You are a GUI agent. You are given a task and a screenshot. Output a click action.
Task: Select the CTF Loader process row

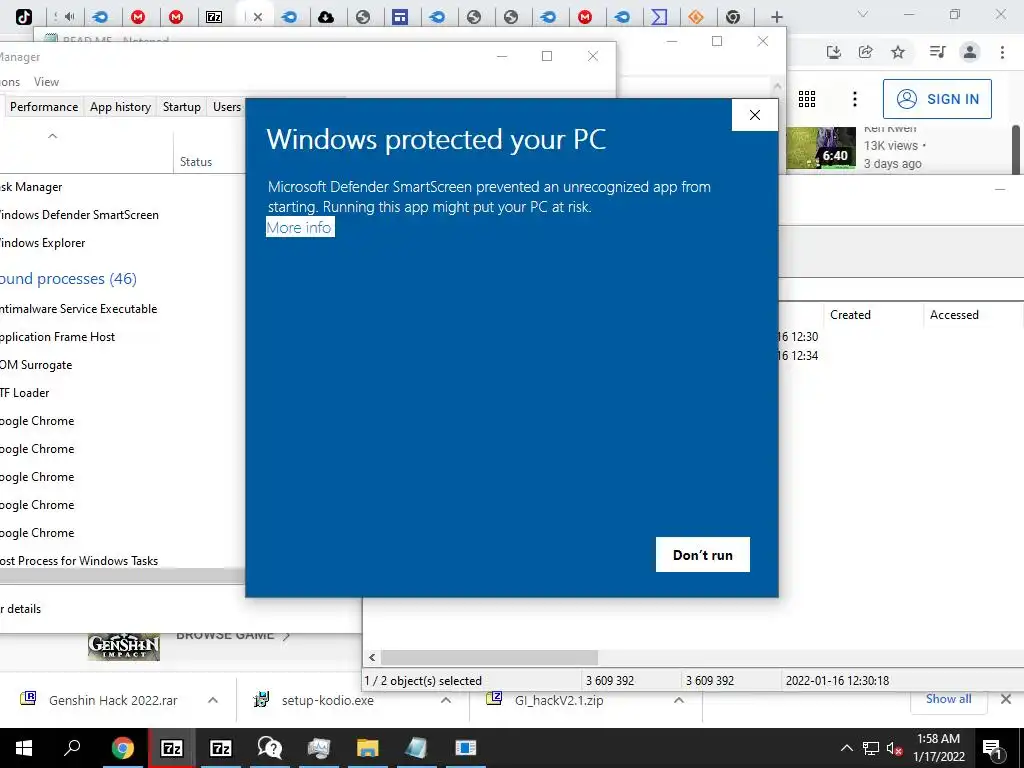pyautogui.click(x=122, y=393)
